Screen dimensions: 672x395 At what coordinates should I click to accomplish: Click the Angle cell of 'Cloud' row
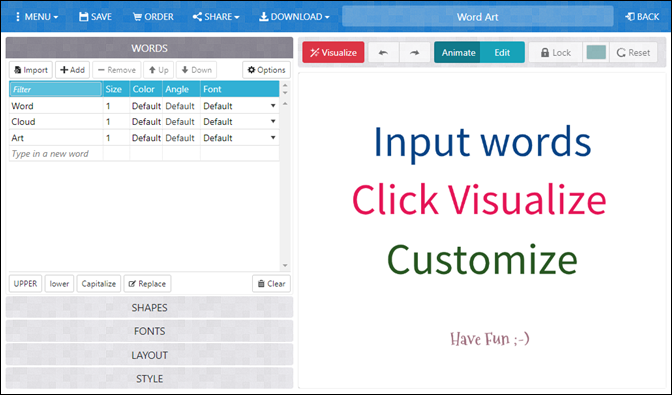point(181,122)
